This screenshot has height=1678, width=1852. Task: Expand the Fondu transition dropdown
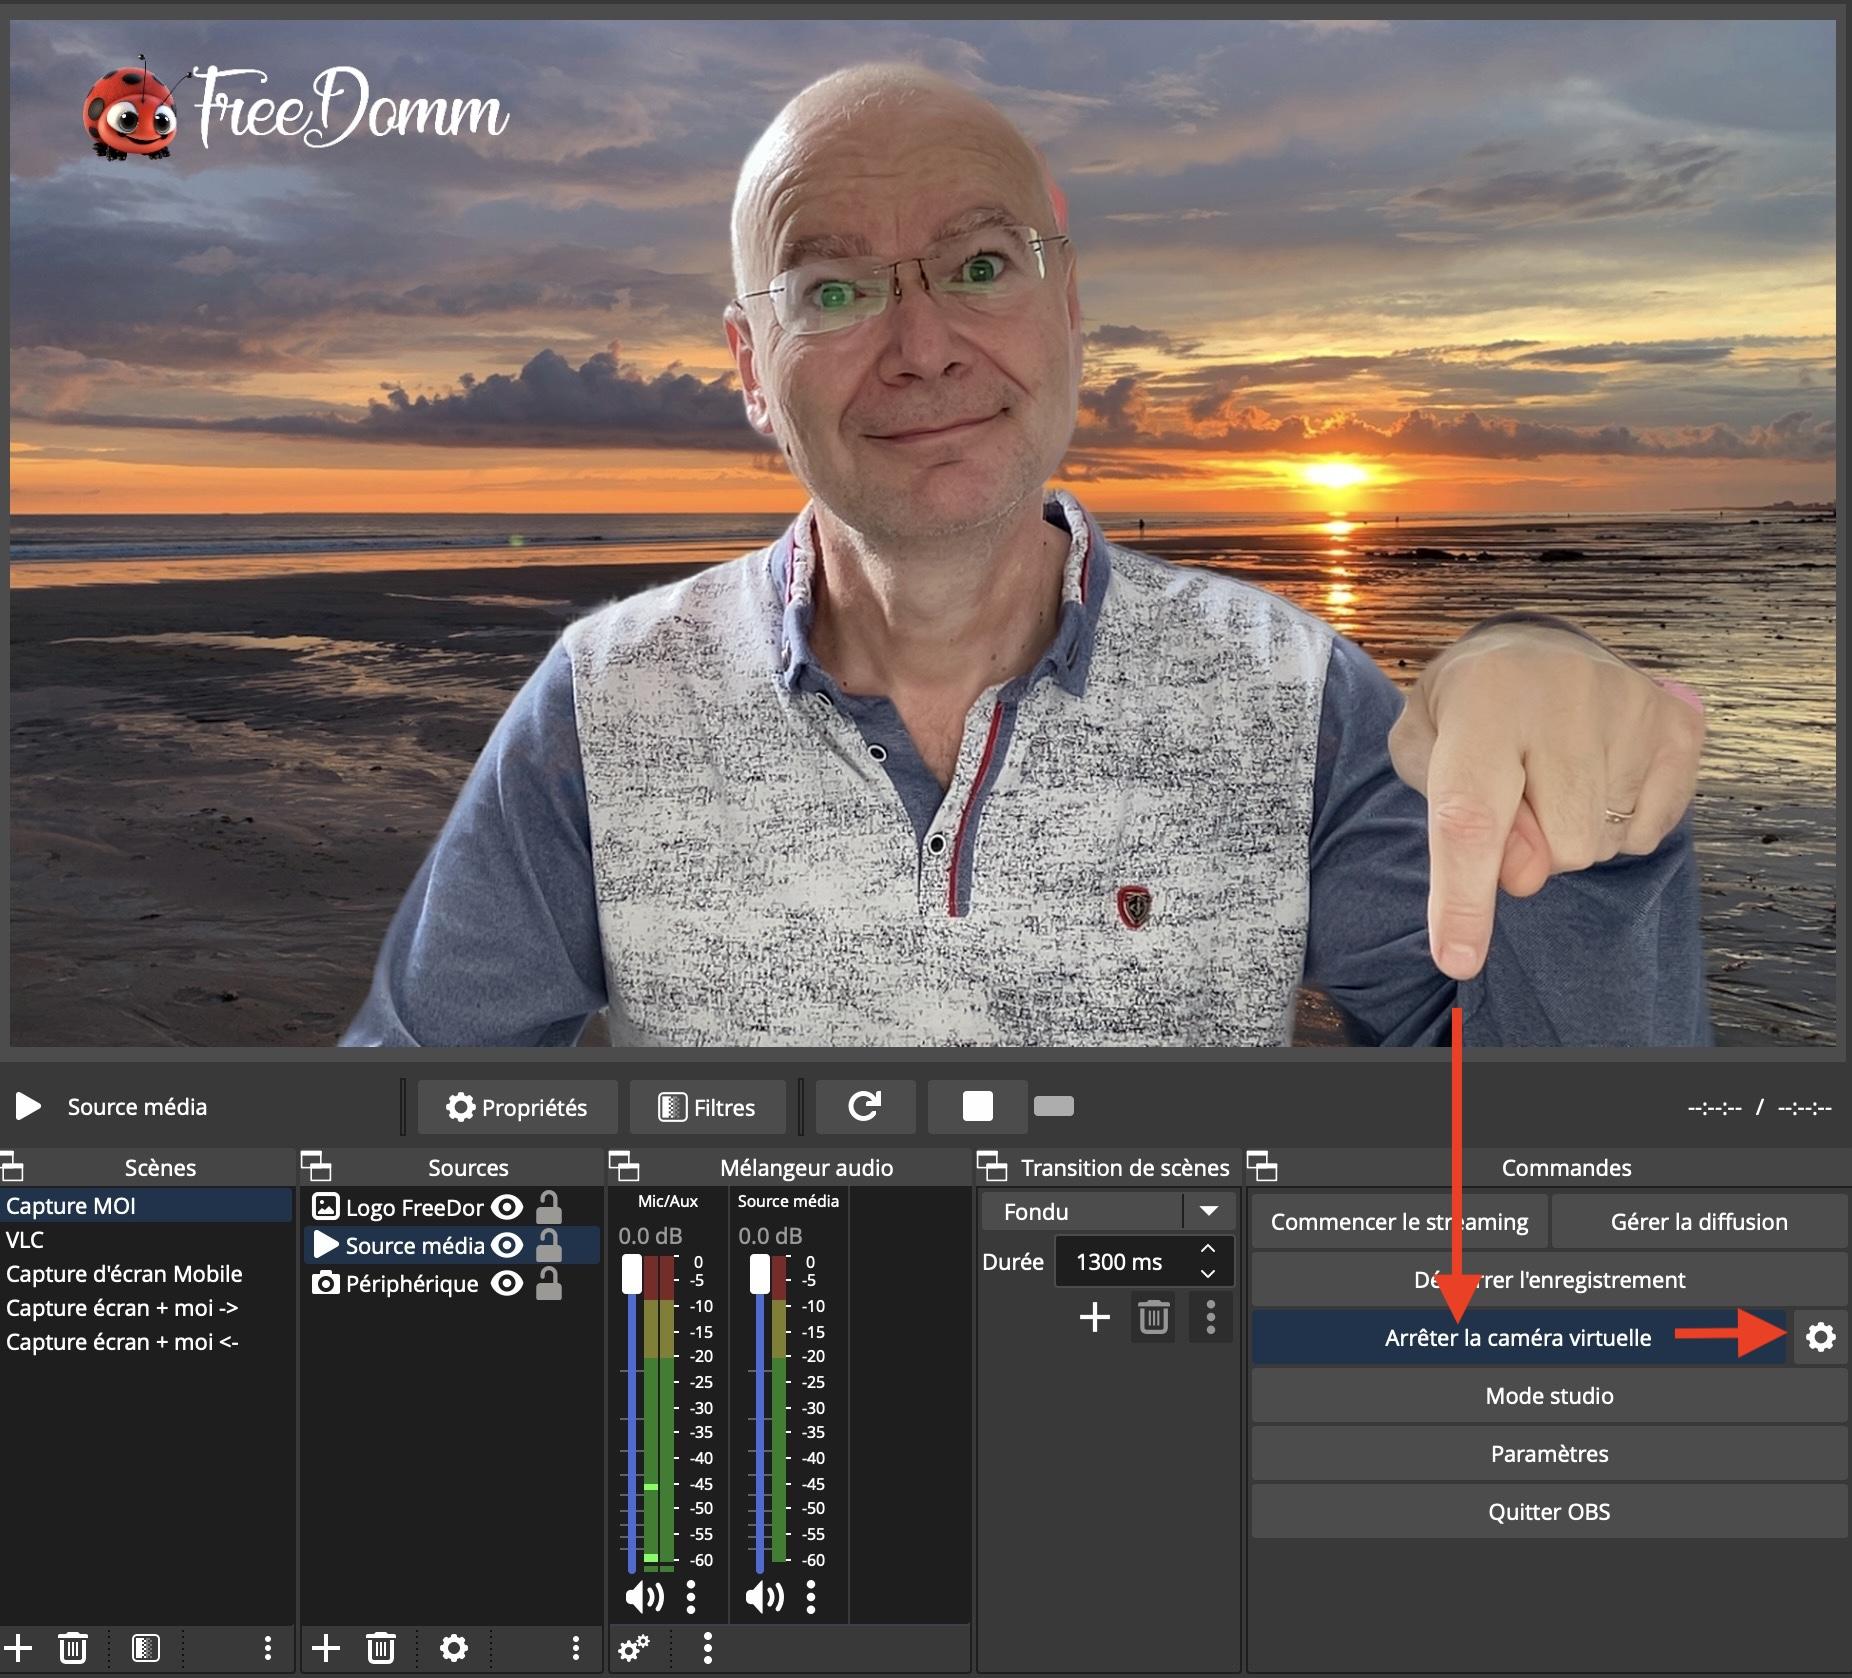click(x=1208, y=1211)
